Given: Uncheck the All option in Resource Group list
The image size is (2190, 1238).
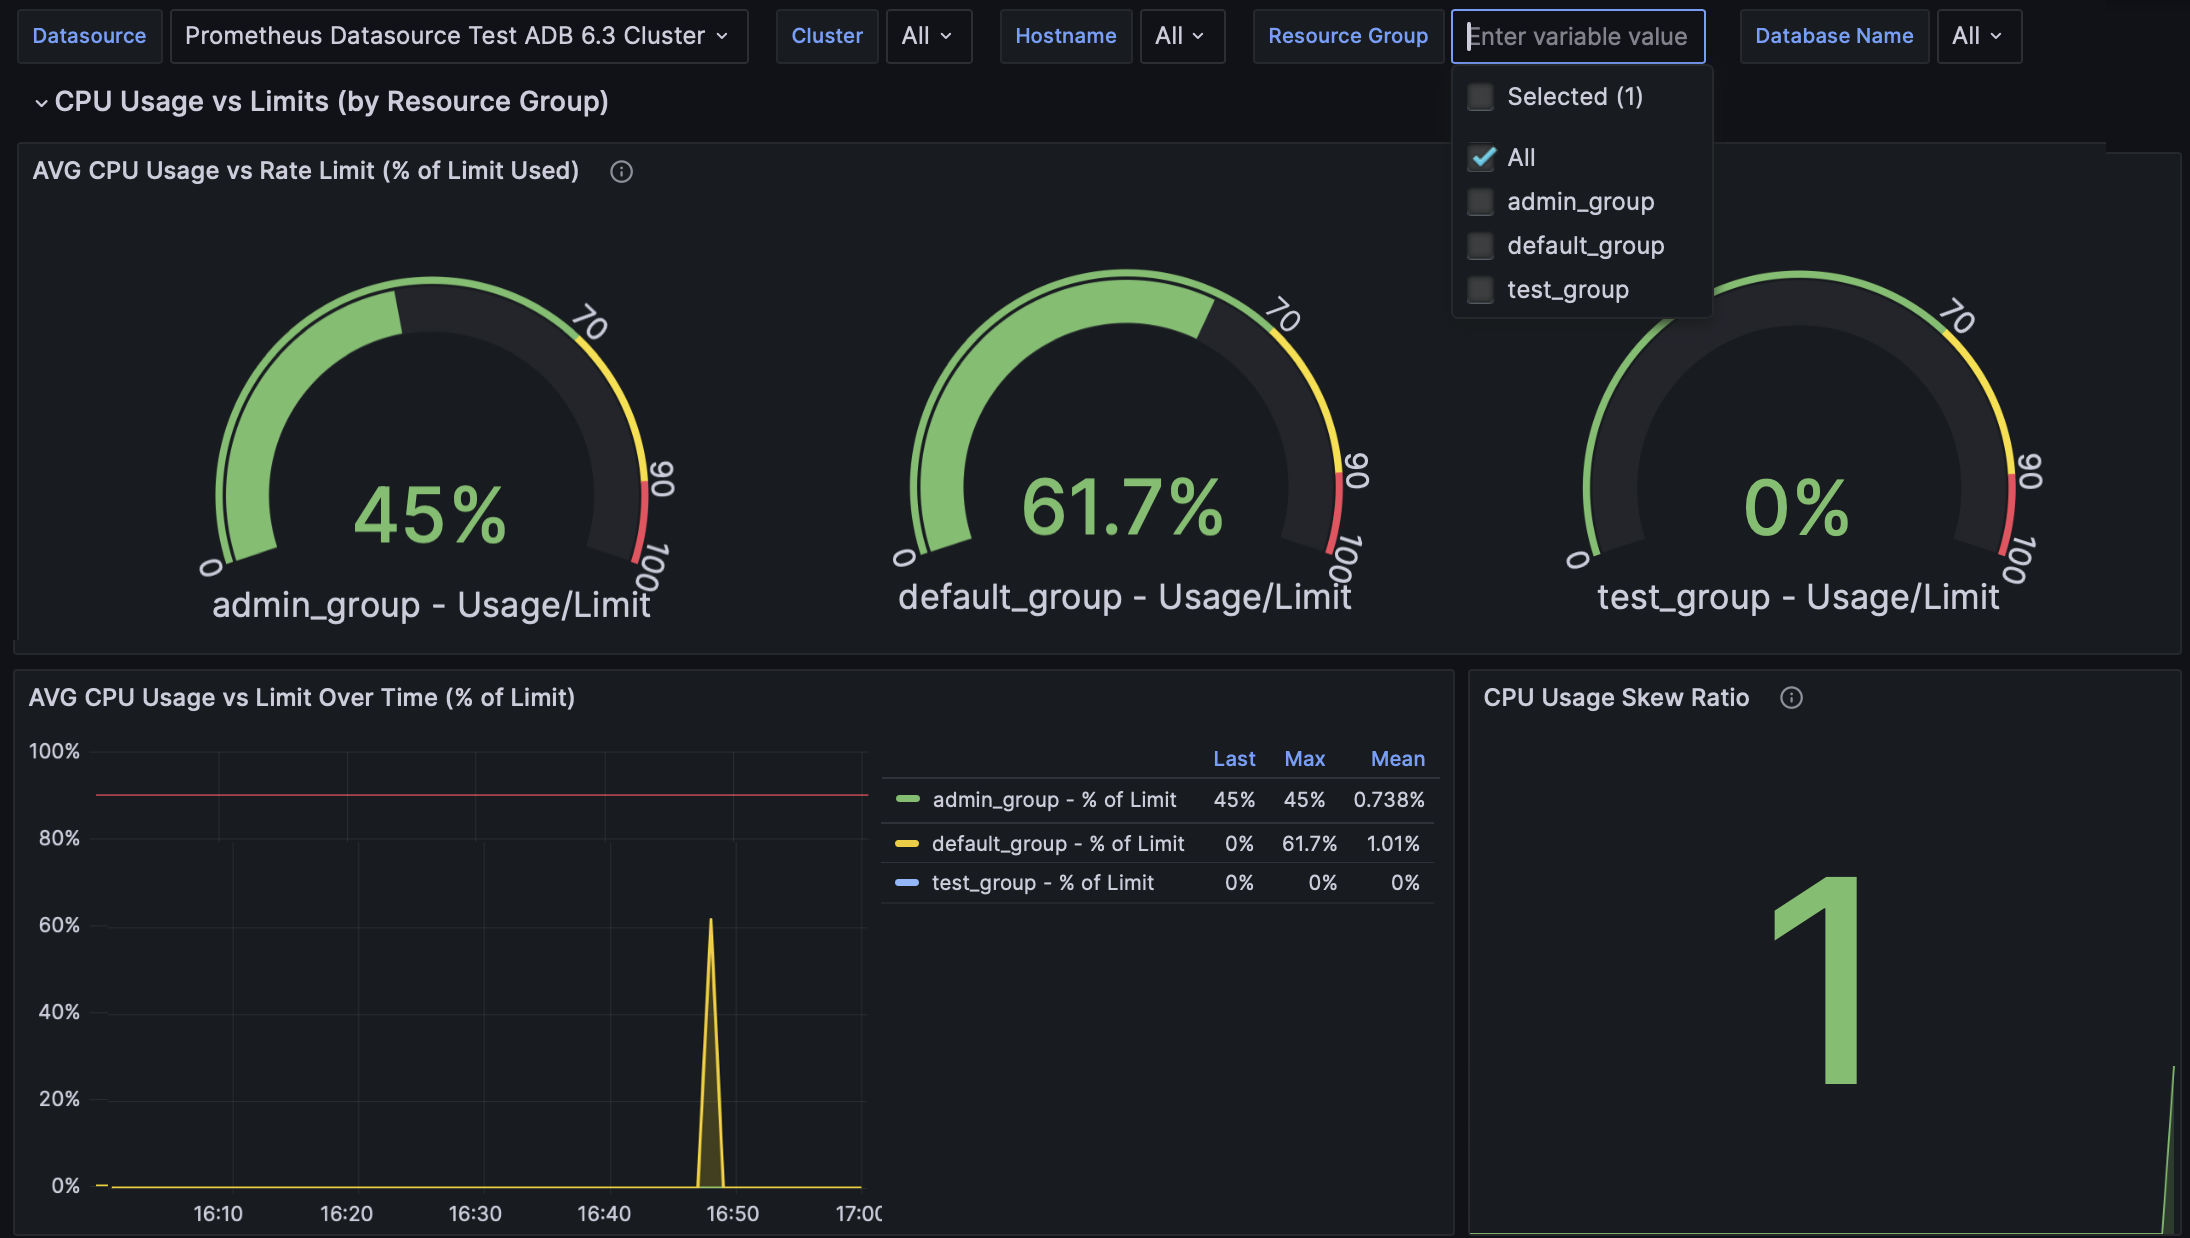Looking at the screenshot, I should (x=1481, y=157).
